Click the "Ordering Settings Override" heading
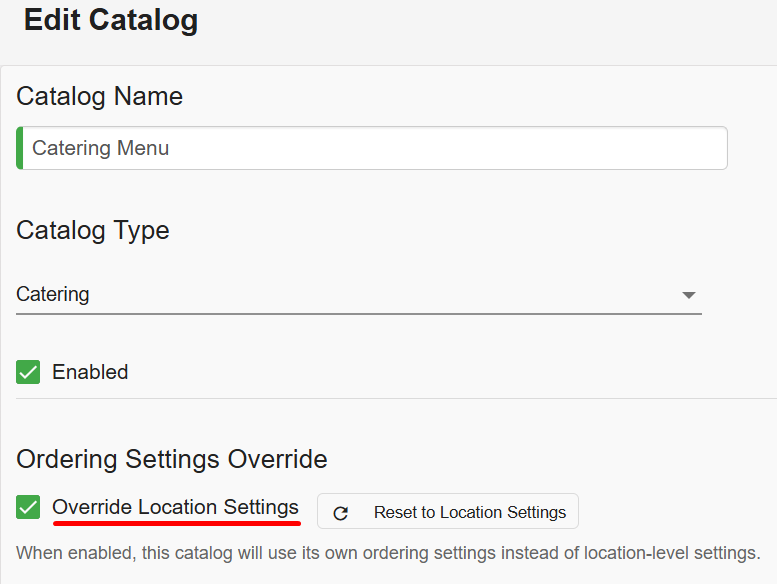This screenshot has width=777, height=584. tap(172, 459)
